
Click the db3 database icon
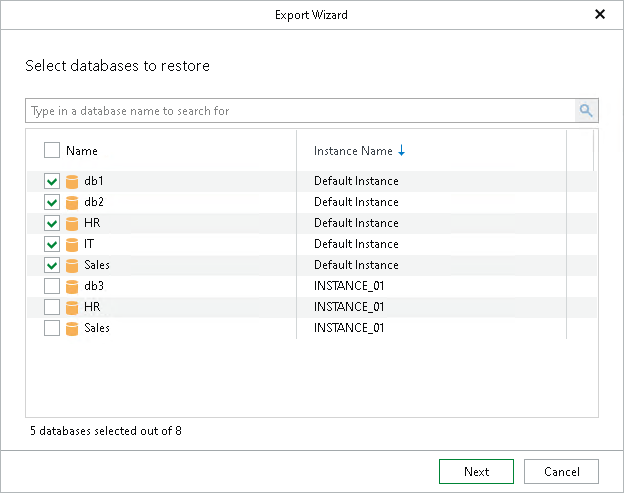(72, 286)
